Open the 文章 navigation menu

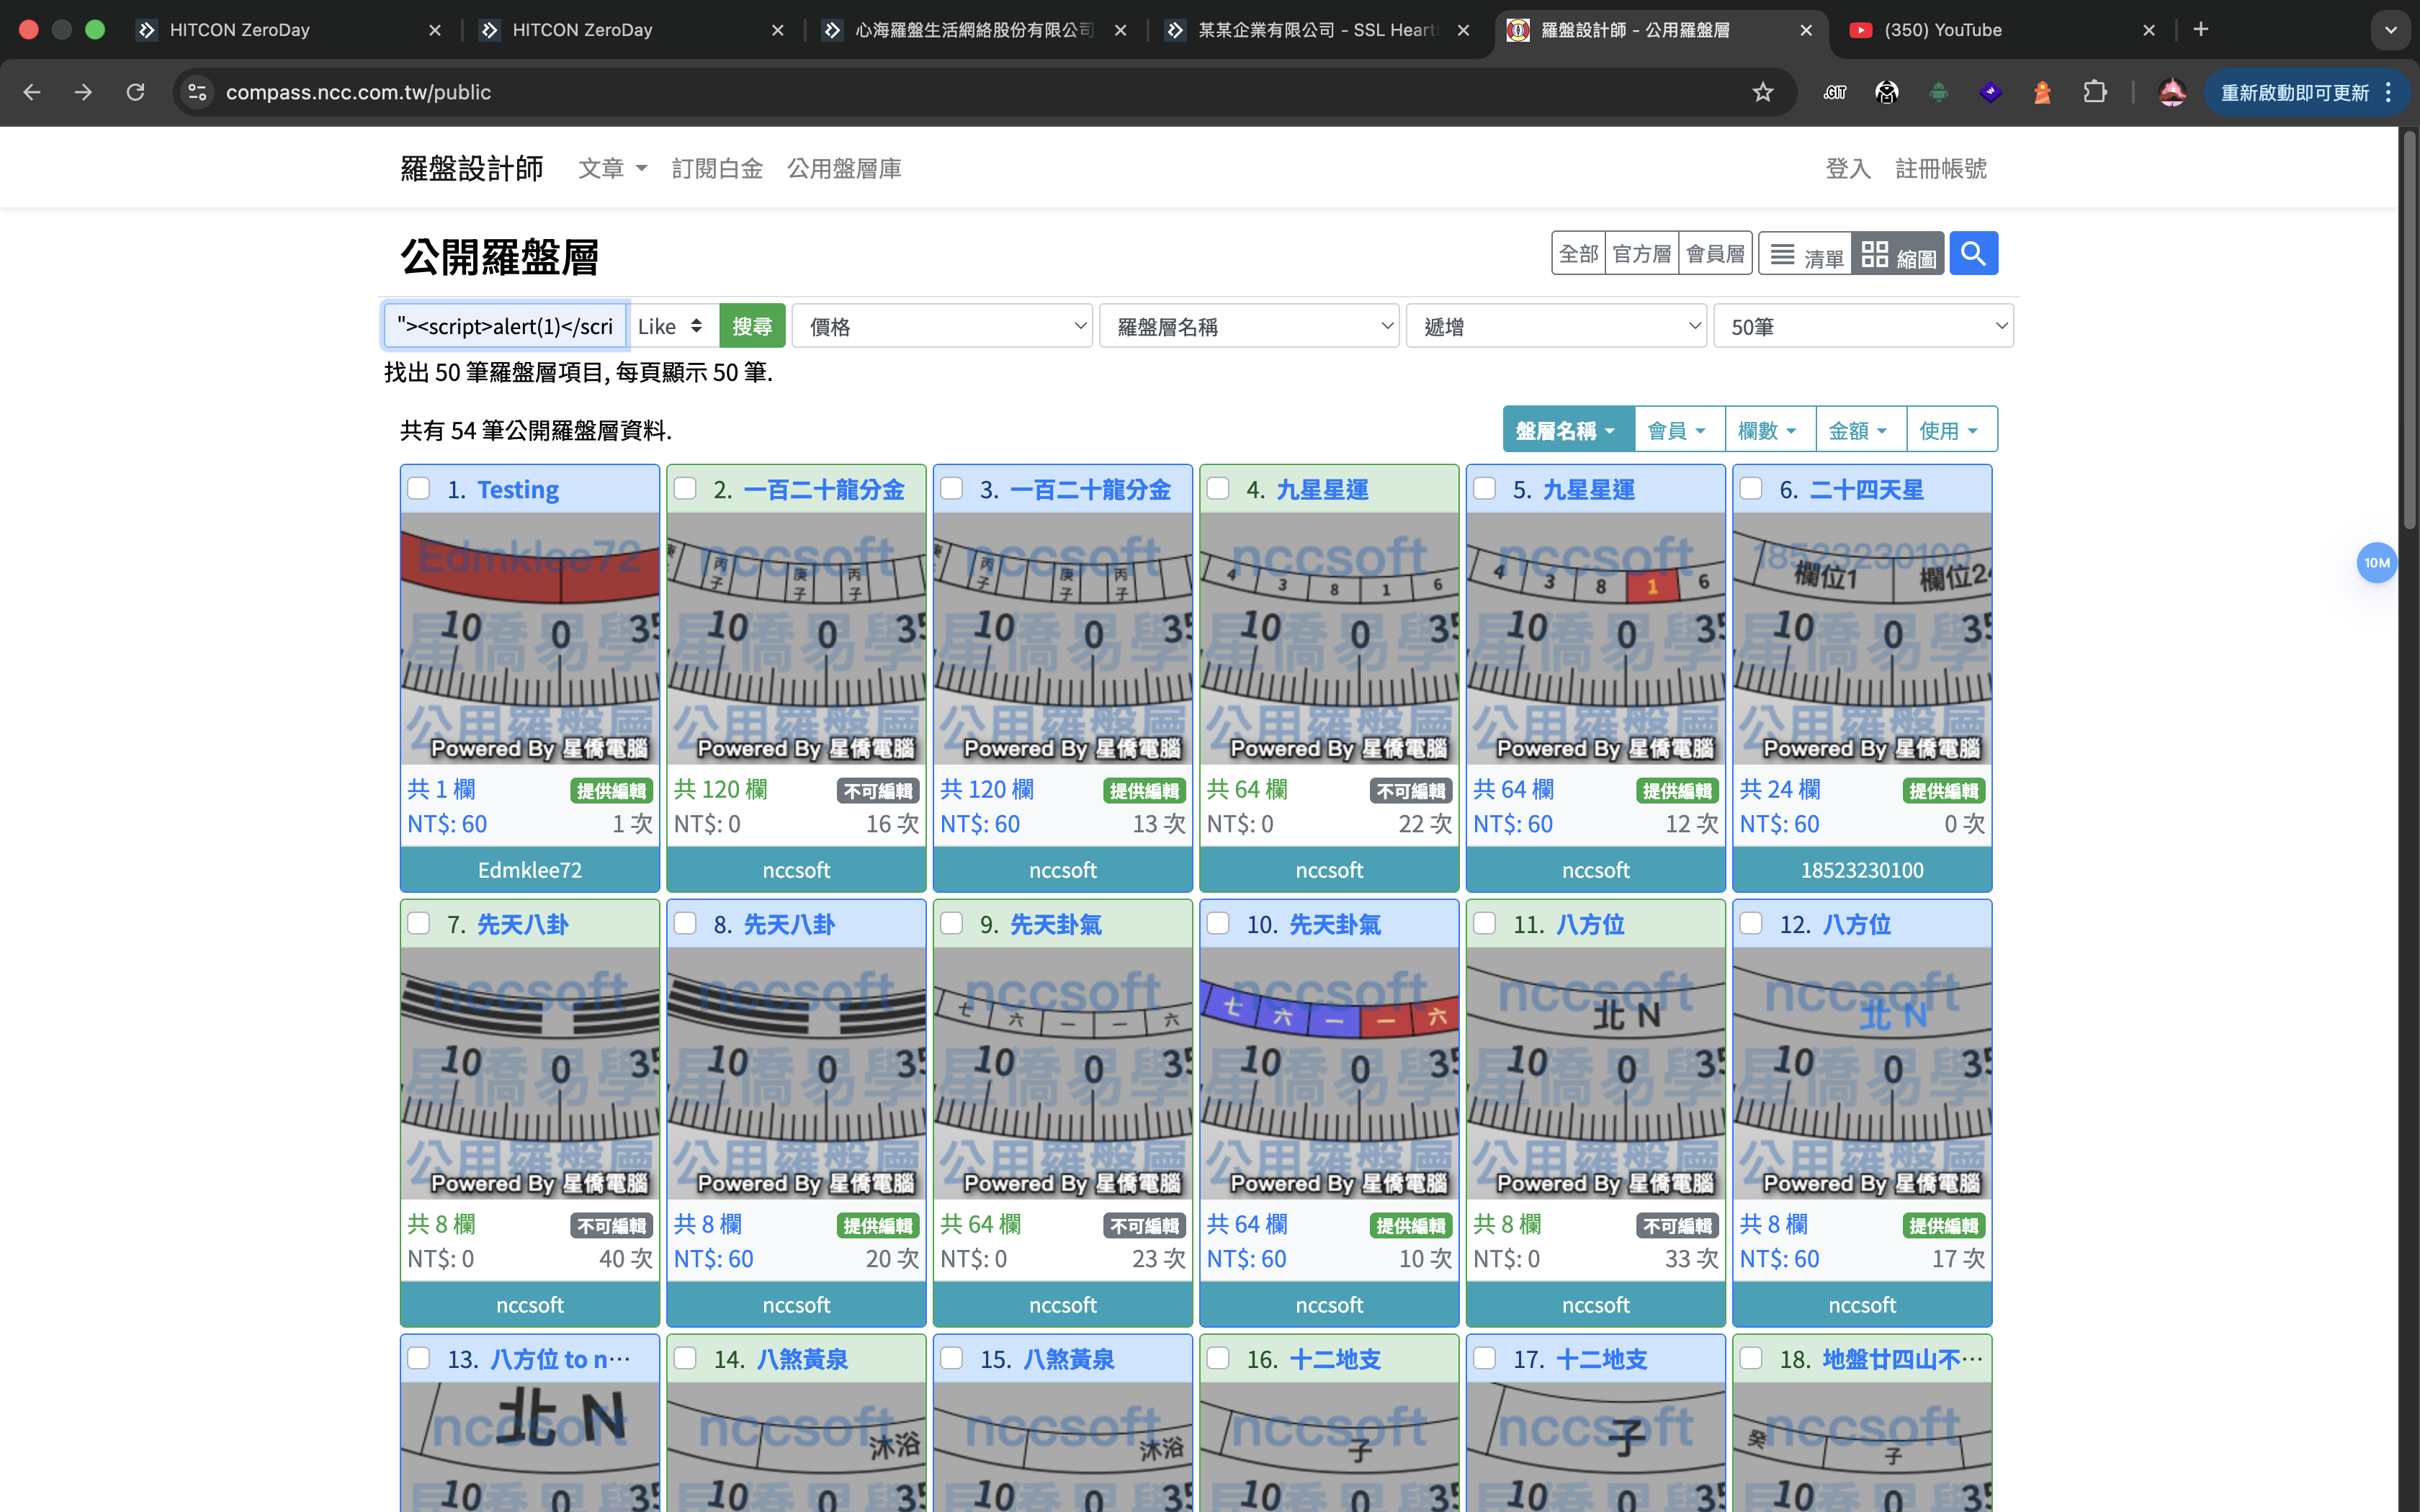[x=612, y=168]
